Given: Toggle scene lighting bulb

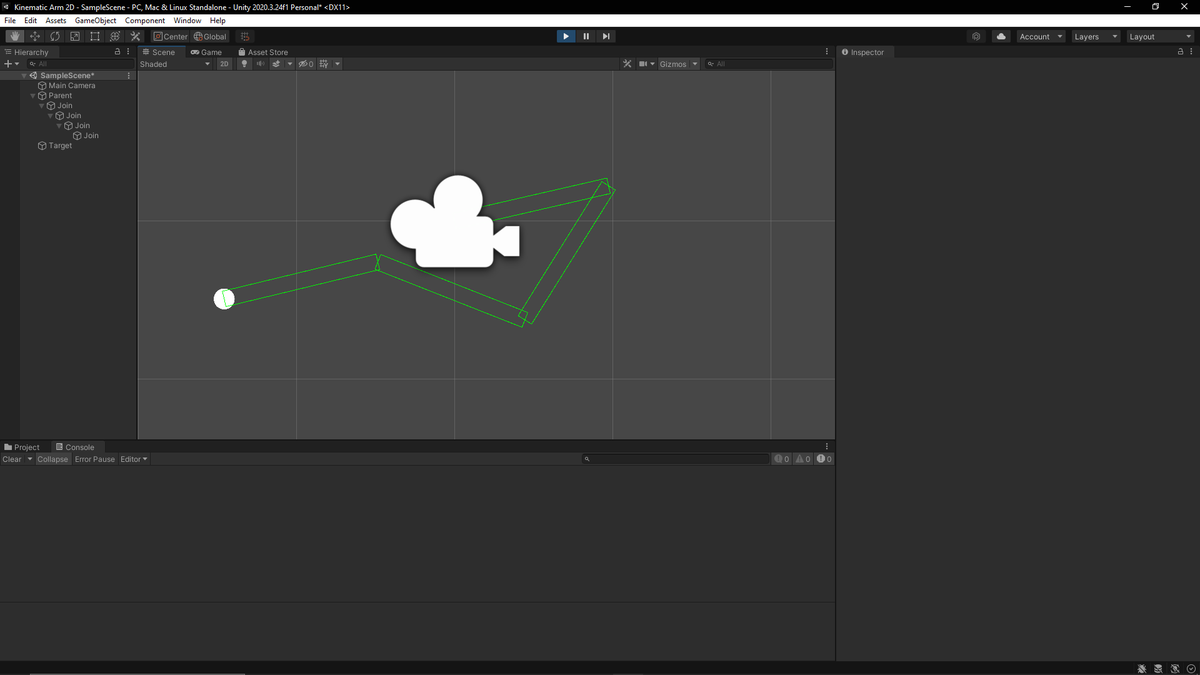Looking at the screenshot, I should 243,64.
